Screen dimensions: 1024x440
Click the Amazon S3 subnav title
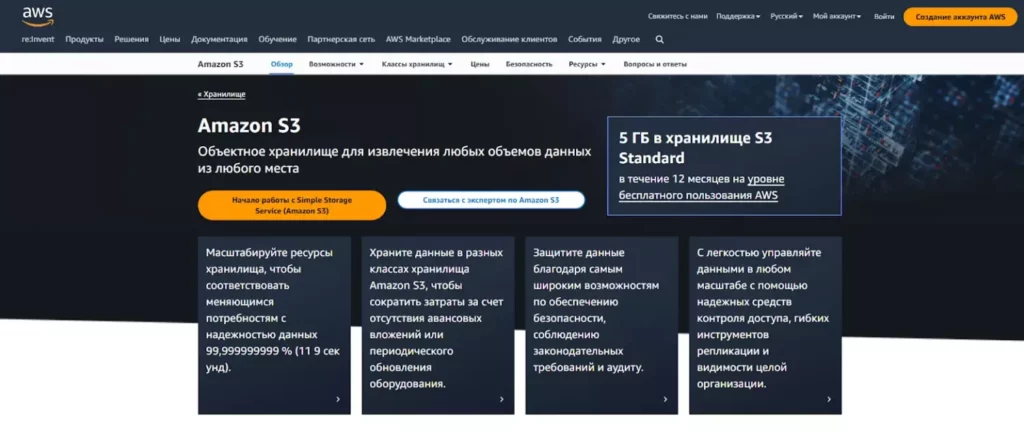(x=221, y=64)
